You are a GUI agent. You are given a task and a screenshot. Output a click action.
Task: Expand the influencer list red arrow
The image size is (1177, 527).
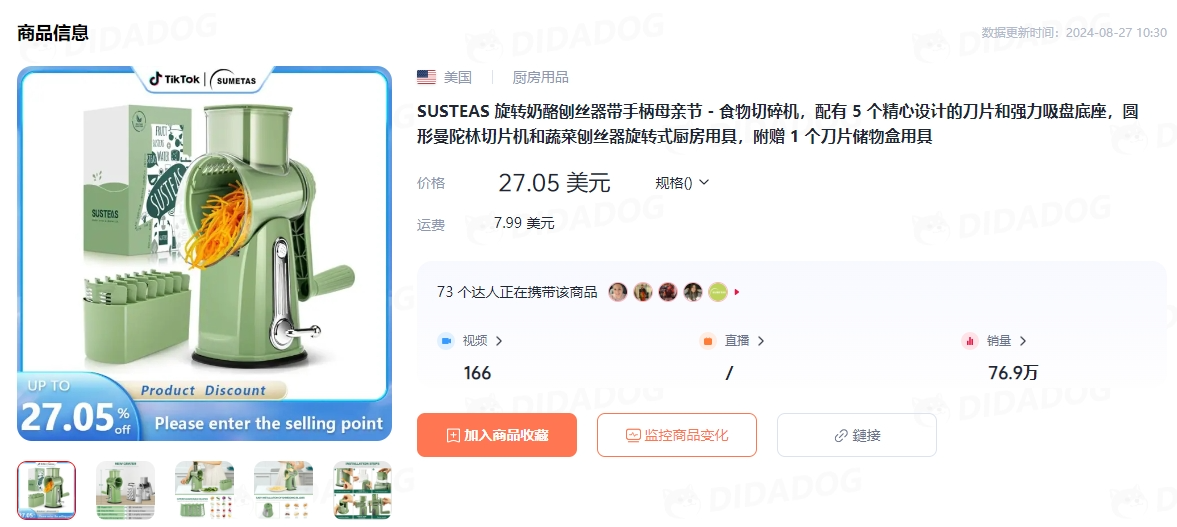click(x=737, y=292)
